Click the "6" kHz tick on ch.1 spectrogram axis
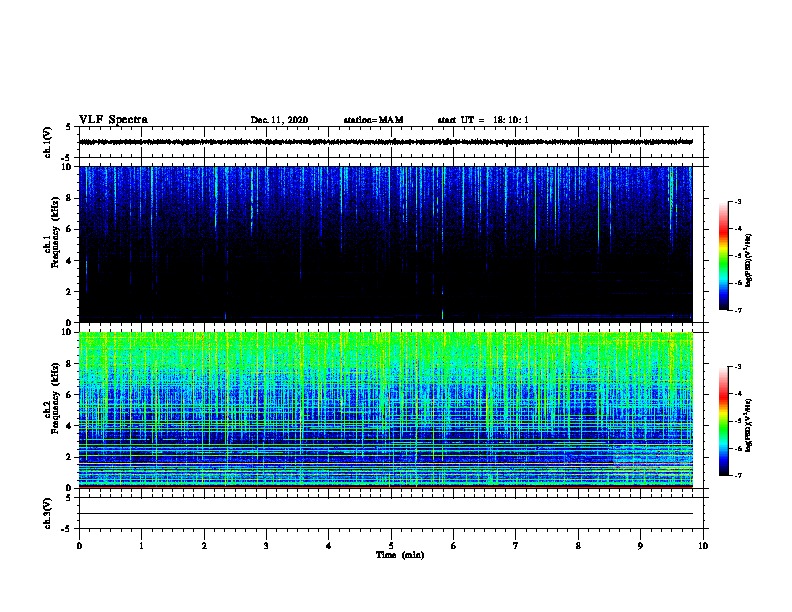This screenshot has height=612, width=792. [x=70, y=229]
